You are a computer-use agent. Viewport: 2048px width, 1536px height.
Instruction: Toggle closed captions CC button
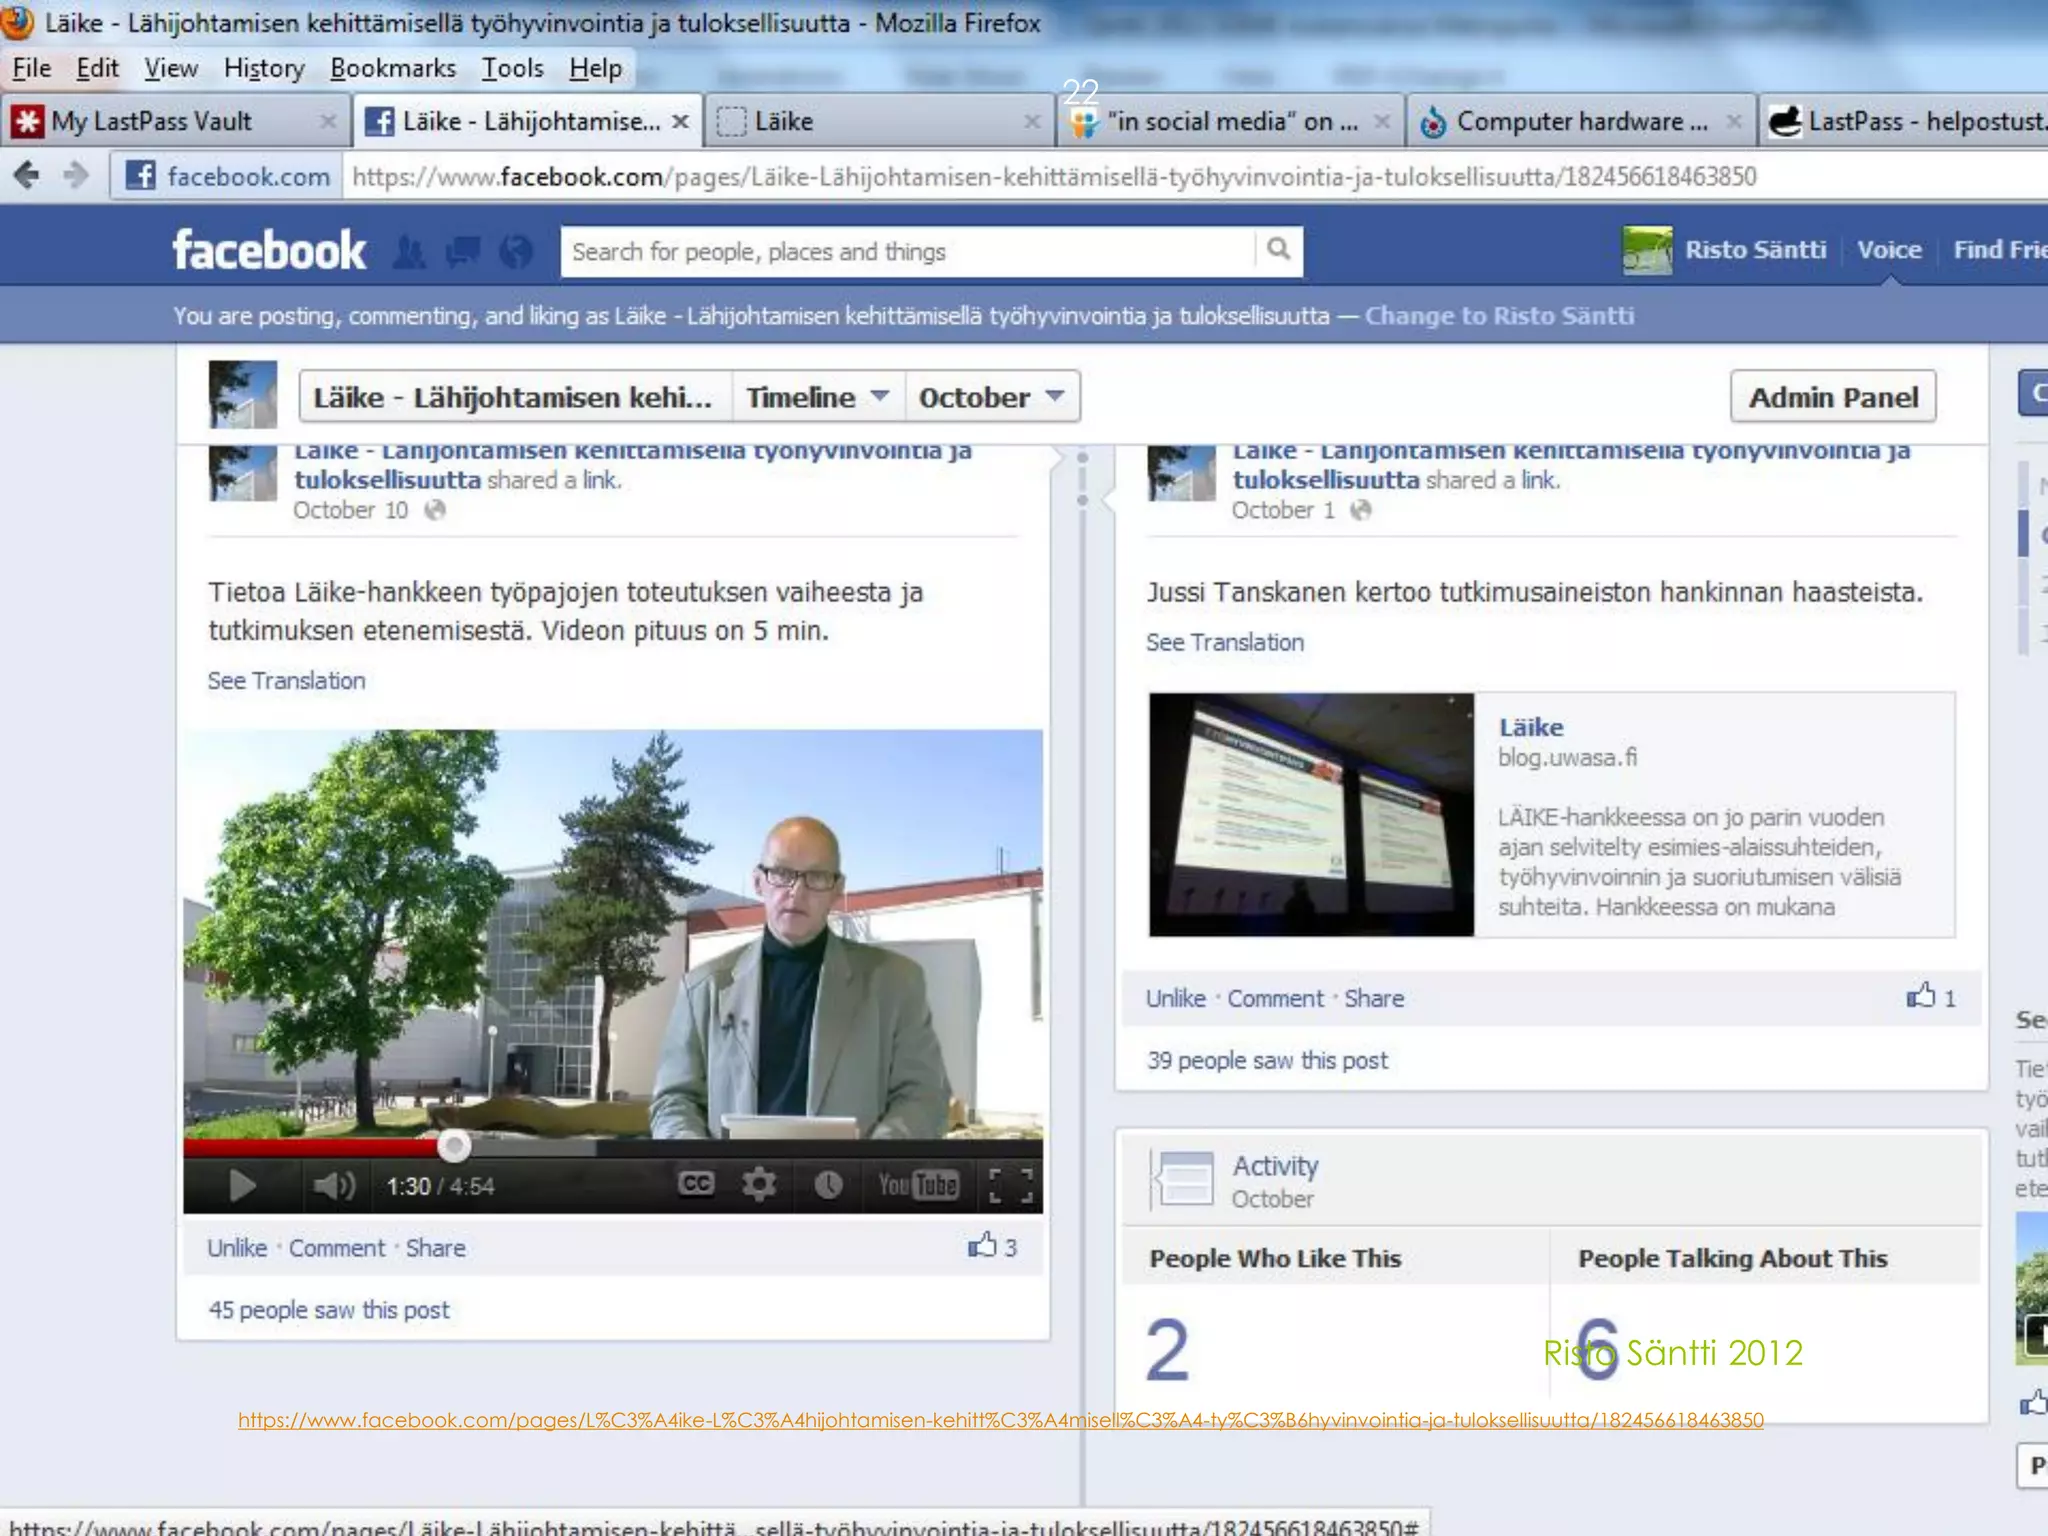pyautogui.click(x=696, y=1184)
